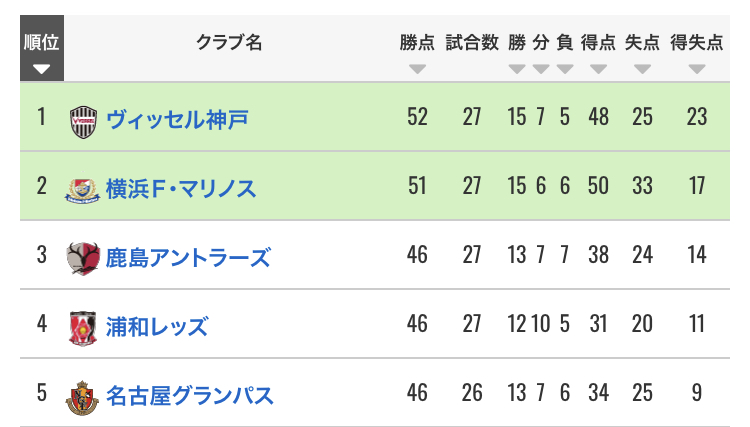This screenshot has height=427, width=750.
Task: Open 名古屋グランパス team link
Action: [189, 395]
